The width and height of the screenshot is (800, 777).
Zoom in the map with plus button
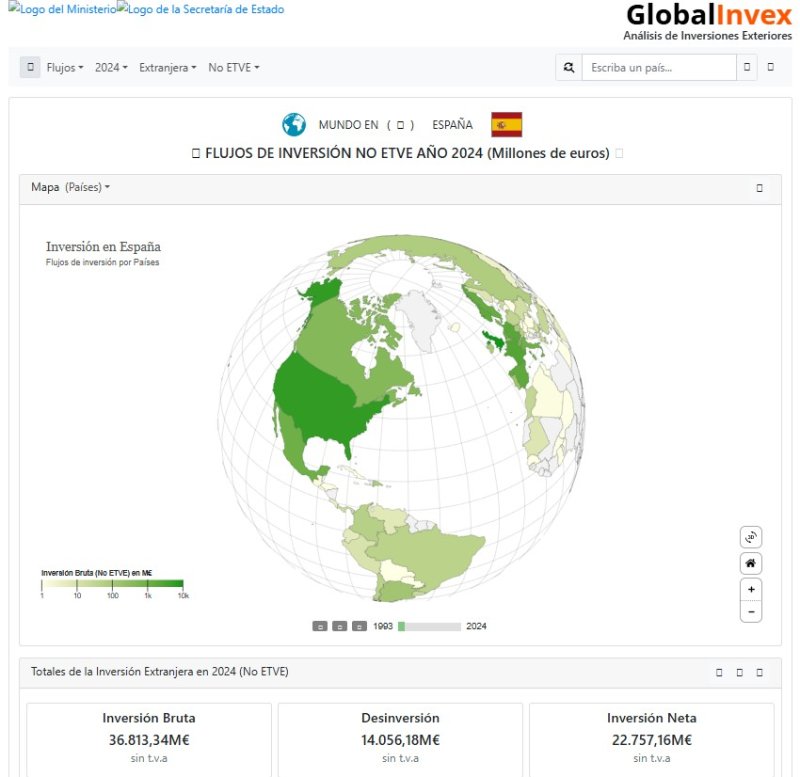[x=751, y=589]
